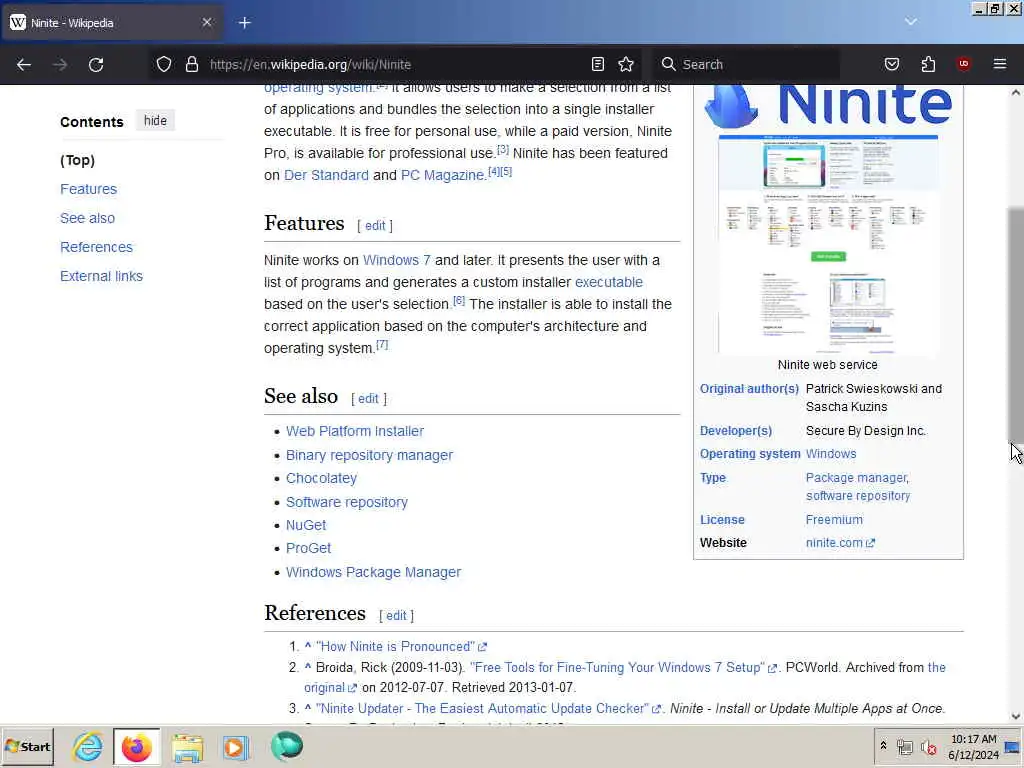Edit the References section
Viewport: 1024px width, 768px height.
click(x=396, y=616)
